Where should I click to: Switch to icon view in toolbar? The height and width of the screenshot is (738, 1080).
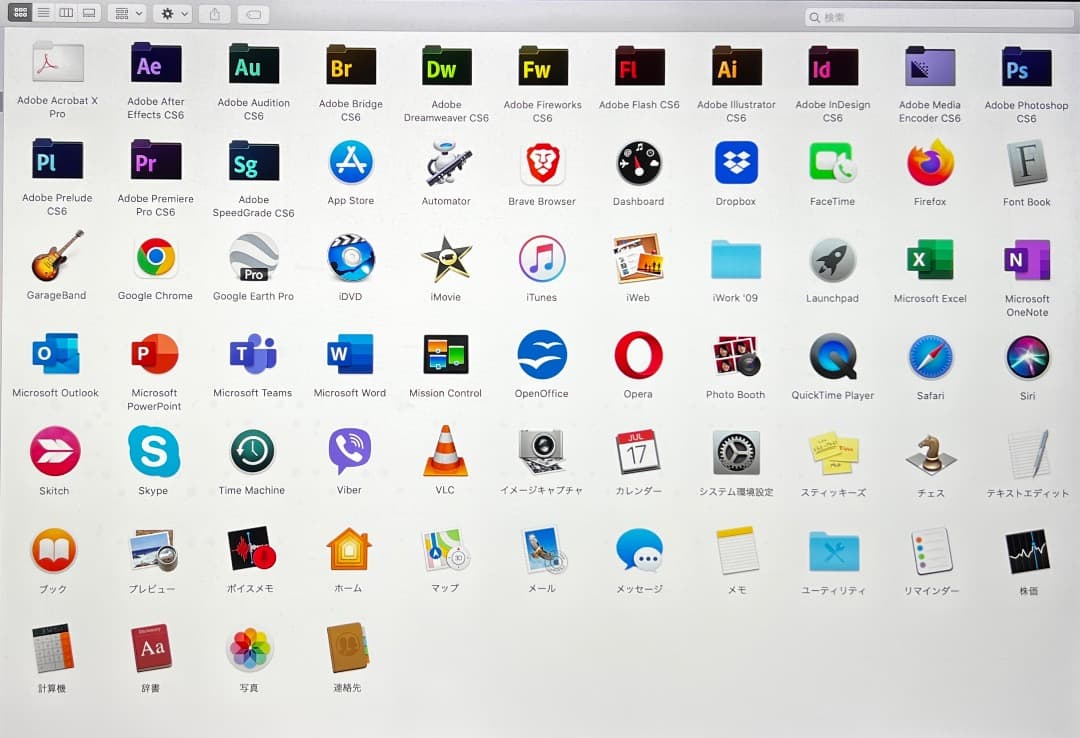click(20, 12)
